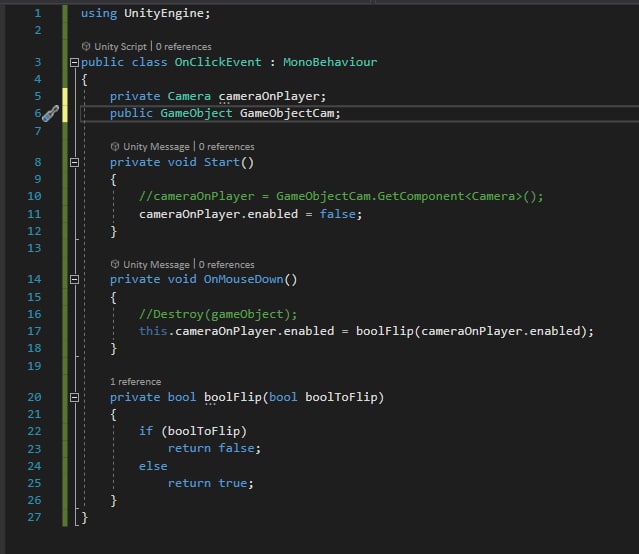Click the commented GetComponent<Camera> line
The width and height of the screenshot is (639, 554).
point(341,196)
